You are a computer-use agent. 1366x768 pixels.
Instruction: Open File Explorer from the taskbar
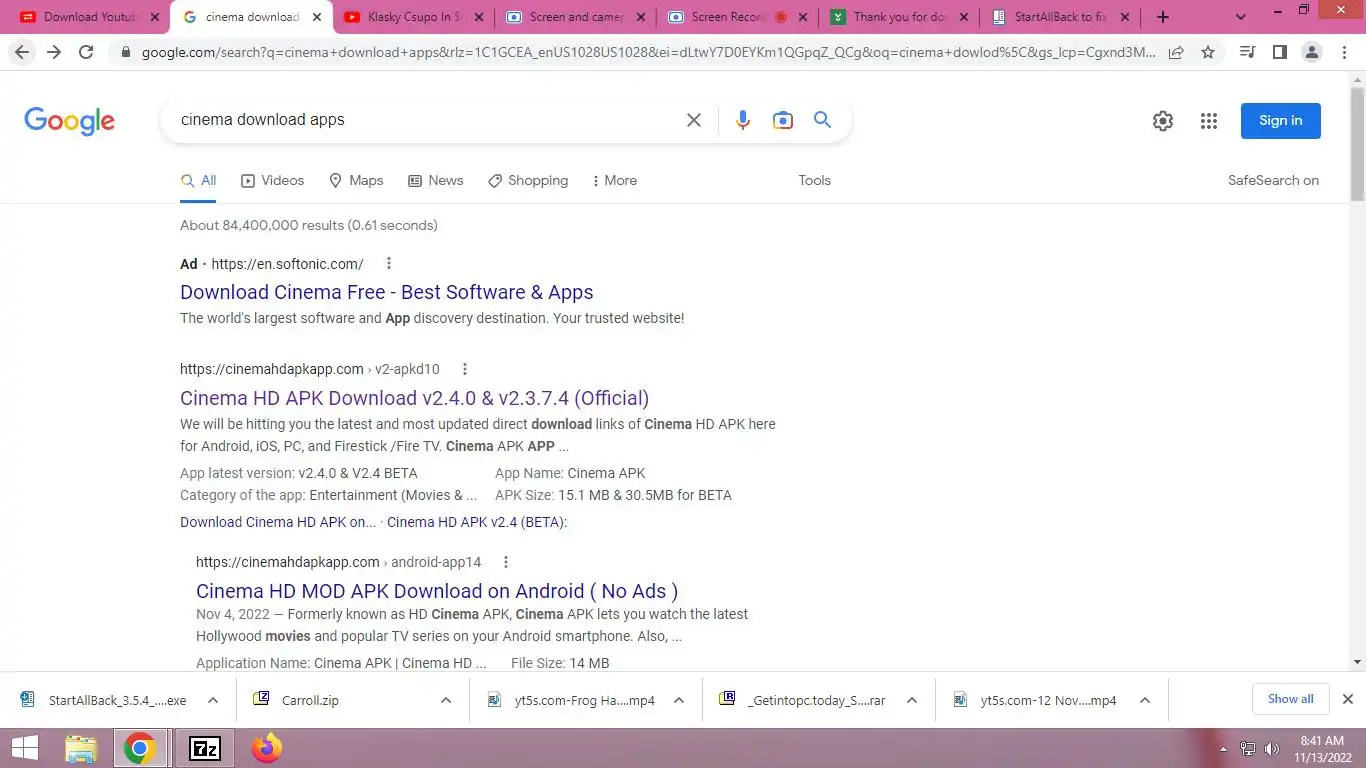[x=81, y=748]
